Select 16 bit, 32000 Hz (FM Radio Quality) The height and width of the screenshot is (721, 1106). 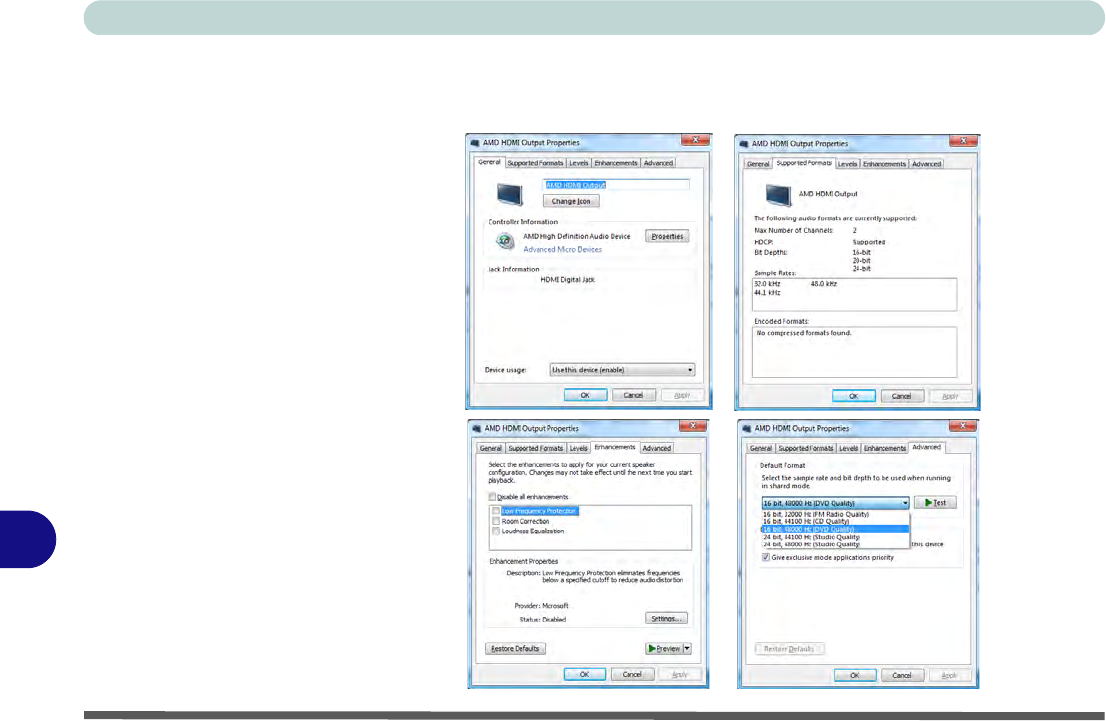pyautogui.click(x=815, y=513)
